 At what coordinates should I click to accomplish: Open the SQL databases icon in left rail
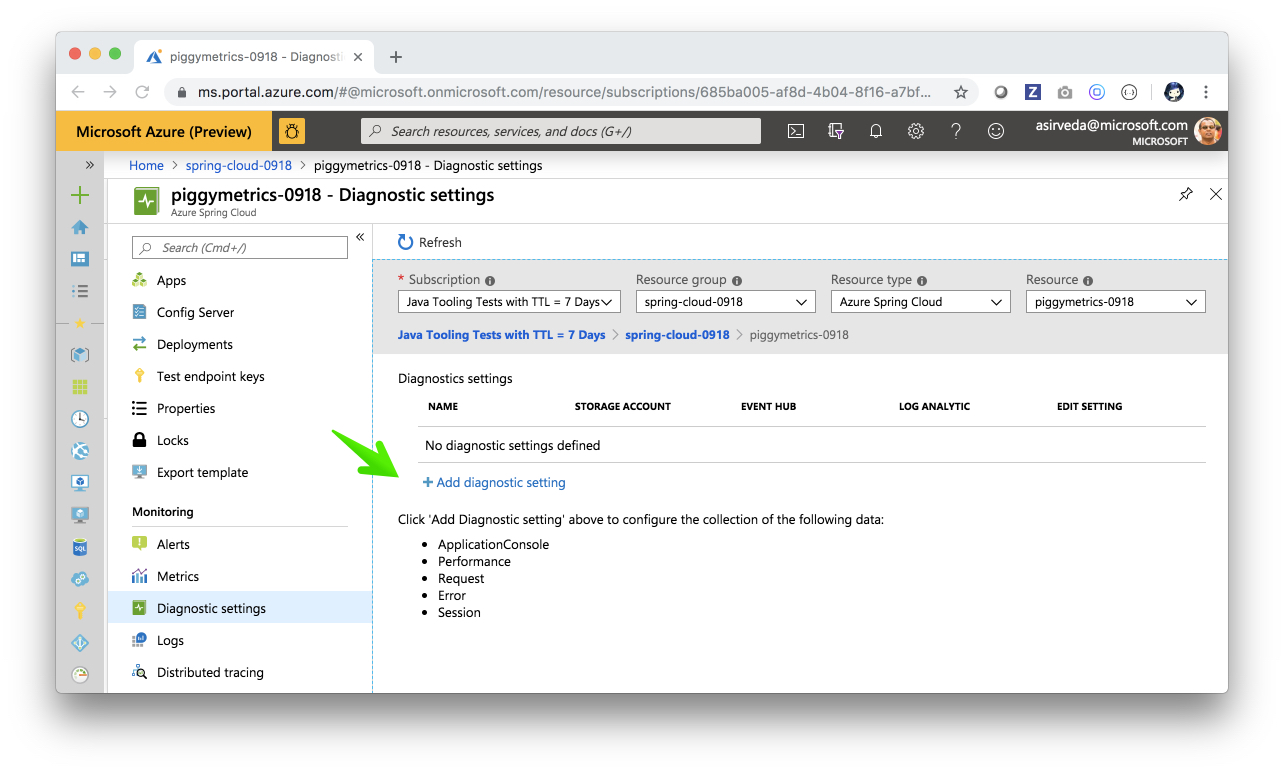(x=80, y=547)
